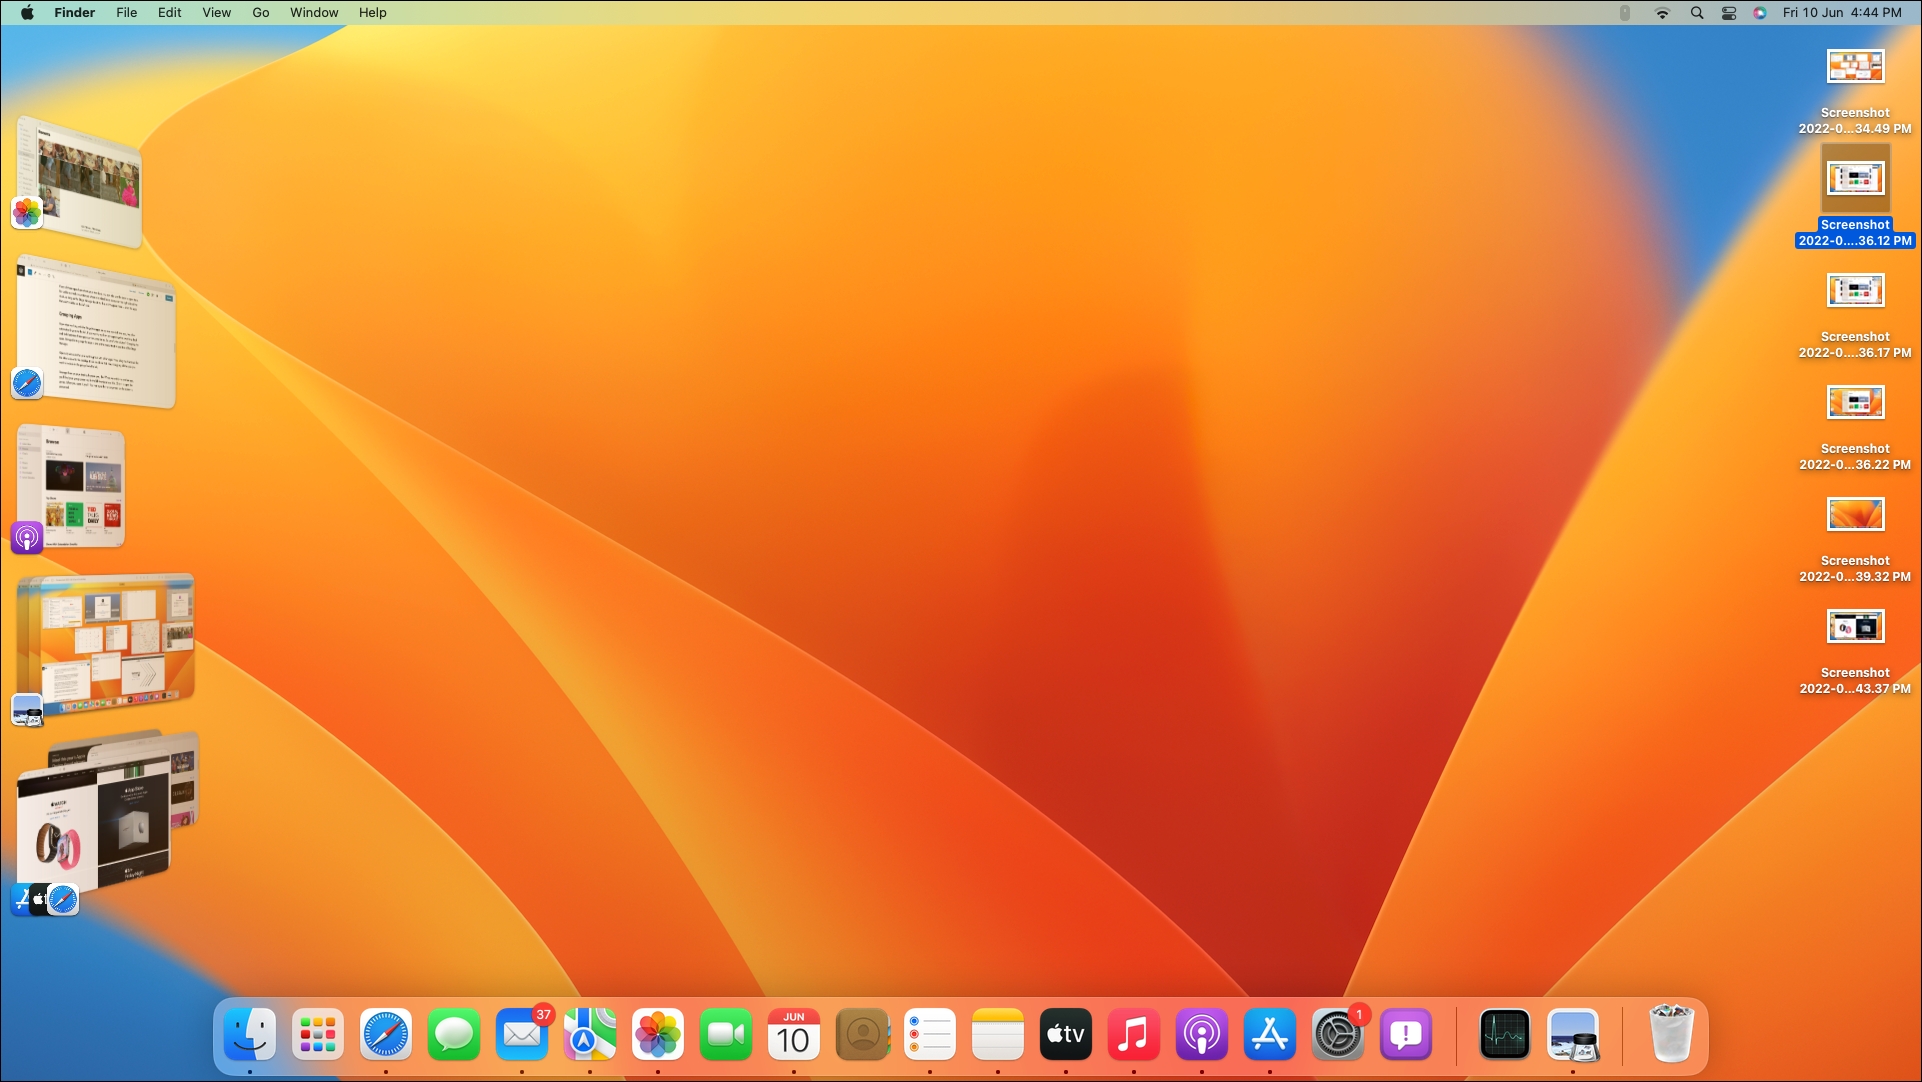The image size is (1922, 1082).
Task: Open Mail with 37 unread badge
Action: pyautogui.click(x=522, y=1035)
